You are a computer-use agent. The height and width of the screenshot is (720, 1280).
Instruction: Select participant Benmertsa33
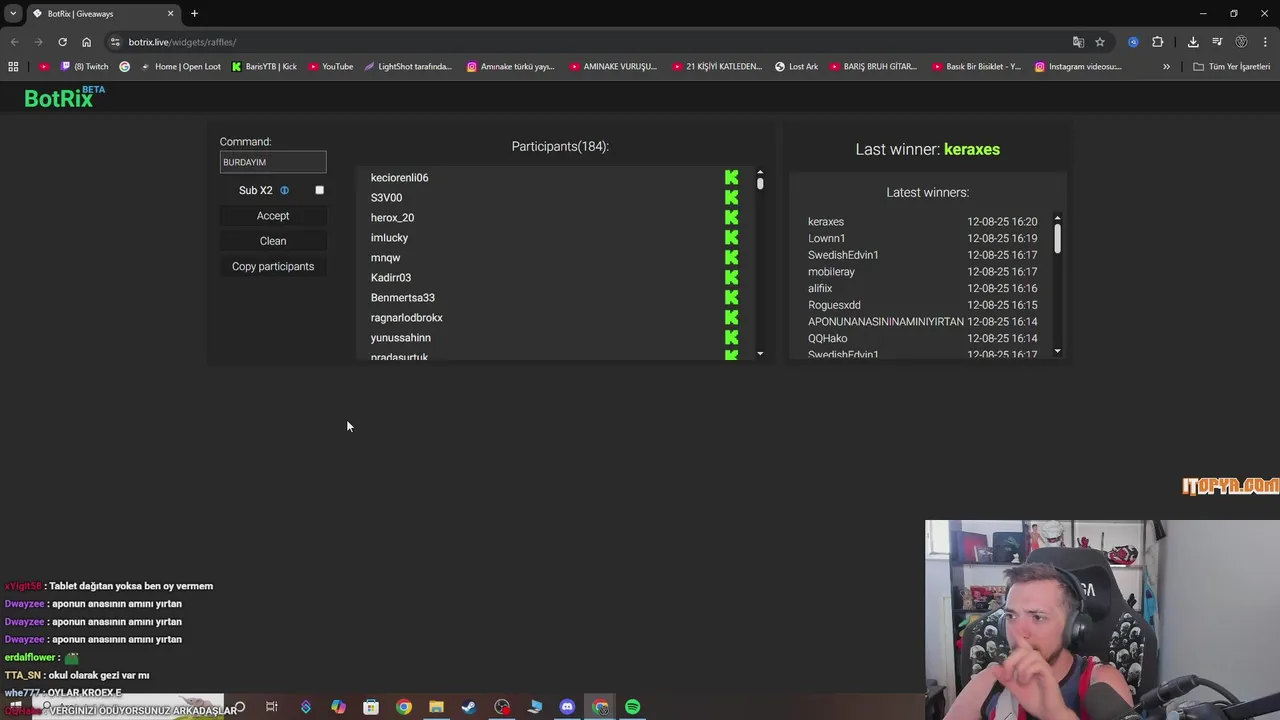[x=403, y=298]
